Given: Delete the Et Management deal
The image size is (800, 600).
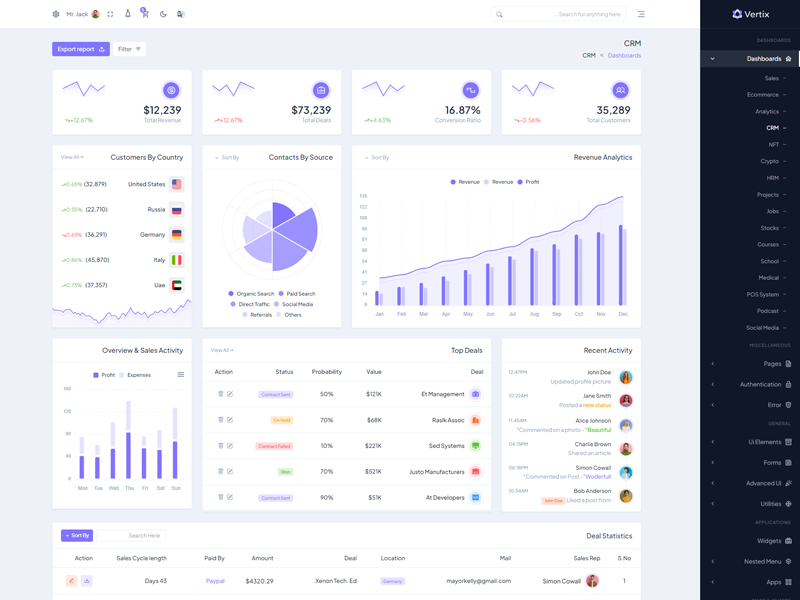Looking at the screenshot, I should (x=221, y=394).
